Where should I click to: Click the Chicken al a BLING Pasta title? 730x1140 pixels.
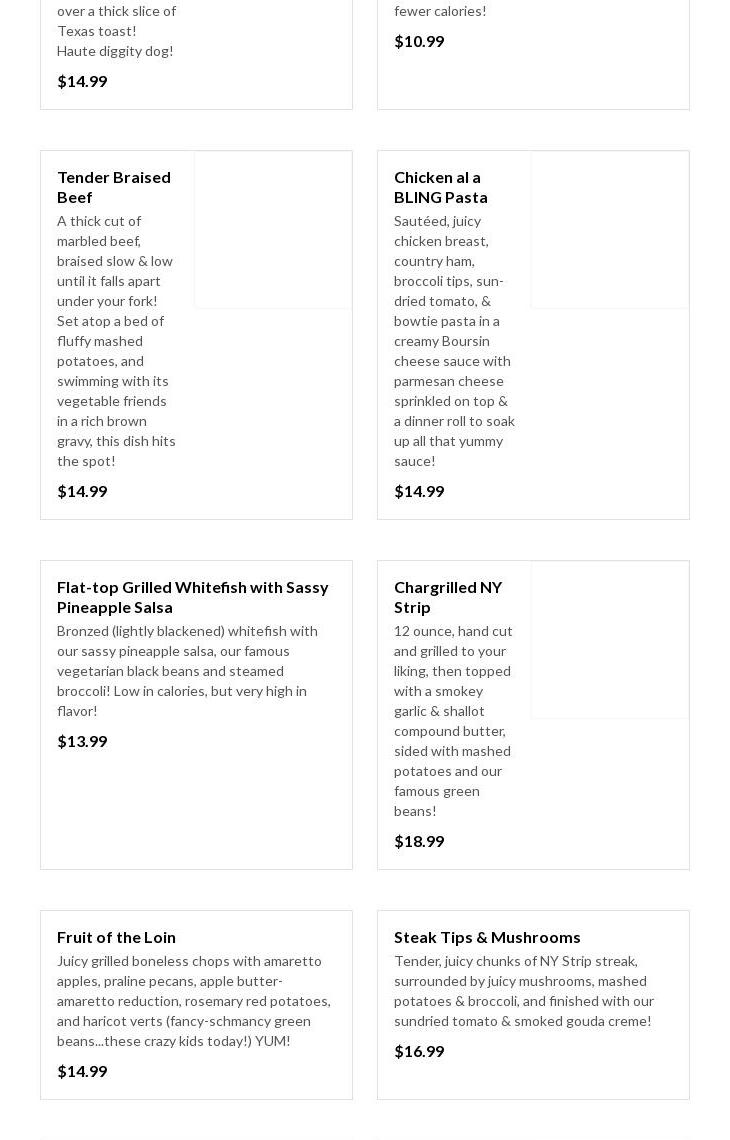point(440,187)
